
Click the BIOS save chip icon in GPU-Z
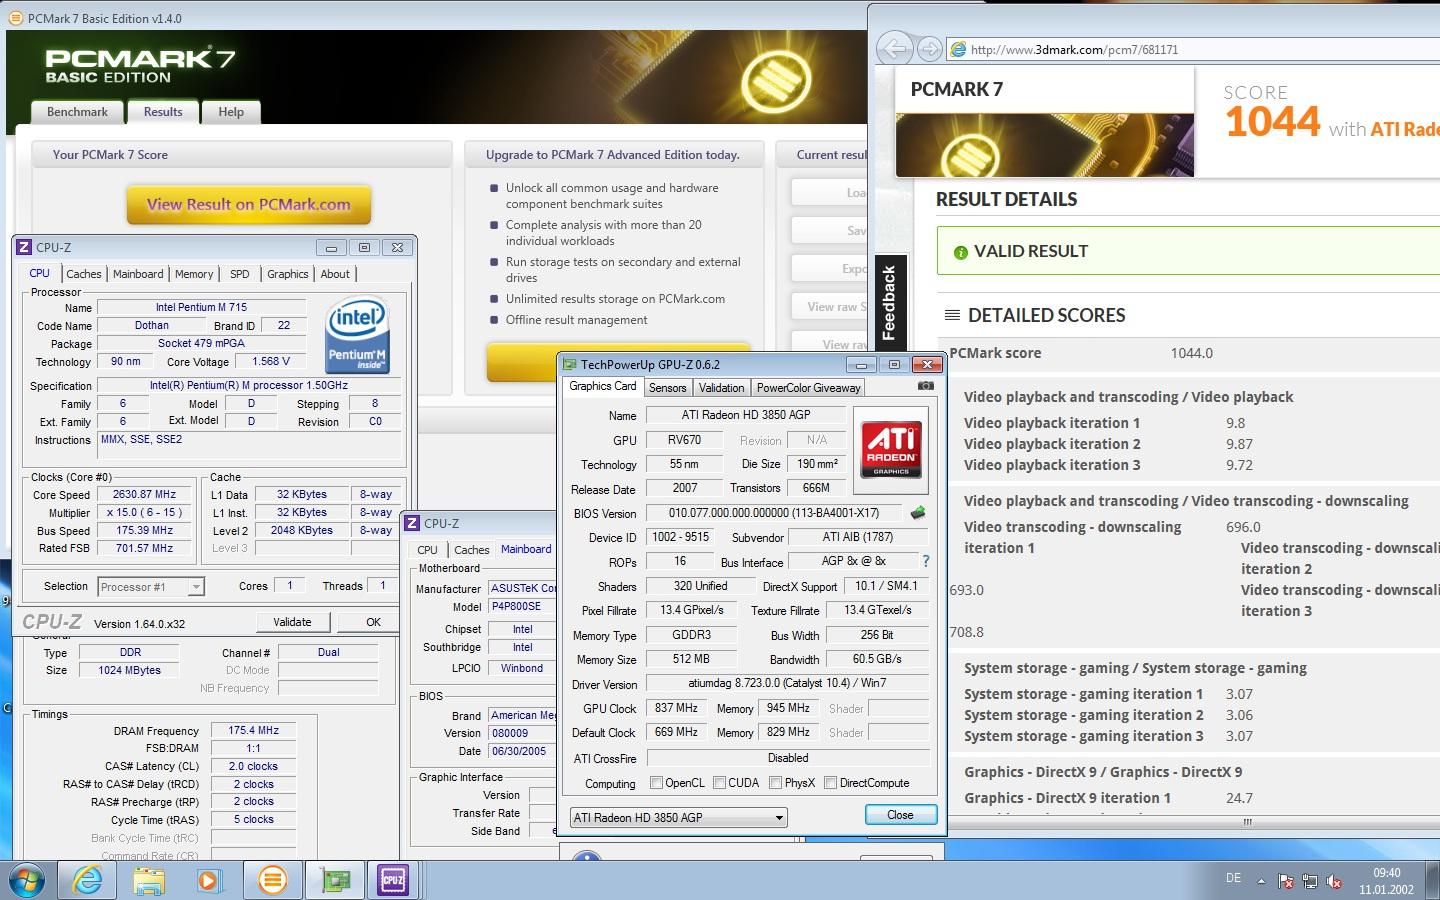[917, 513]
